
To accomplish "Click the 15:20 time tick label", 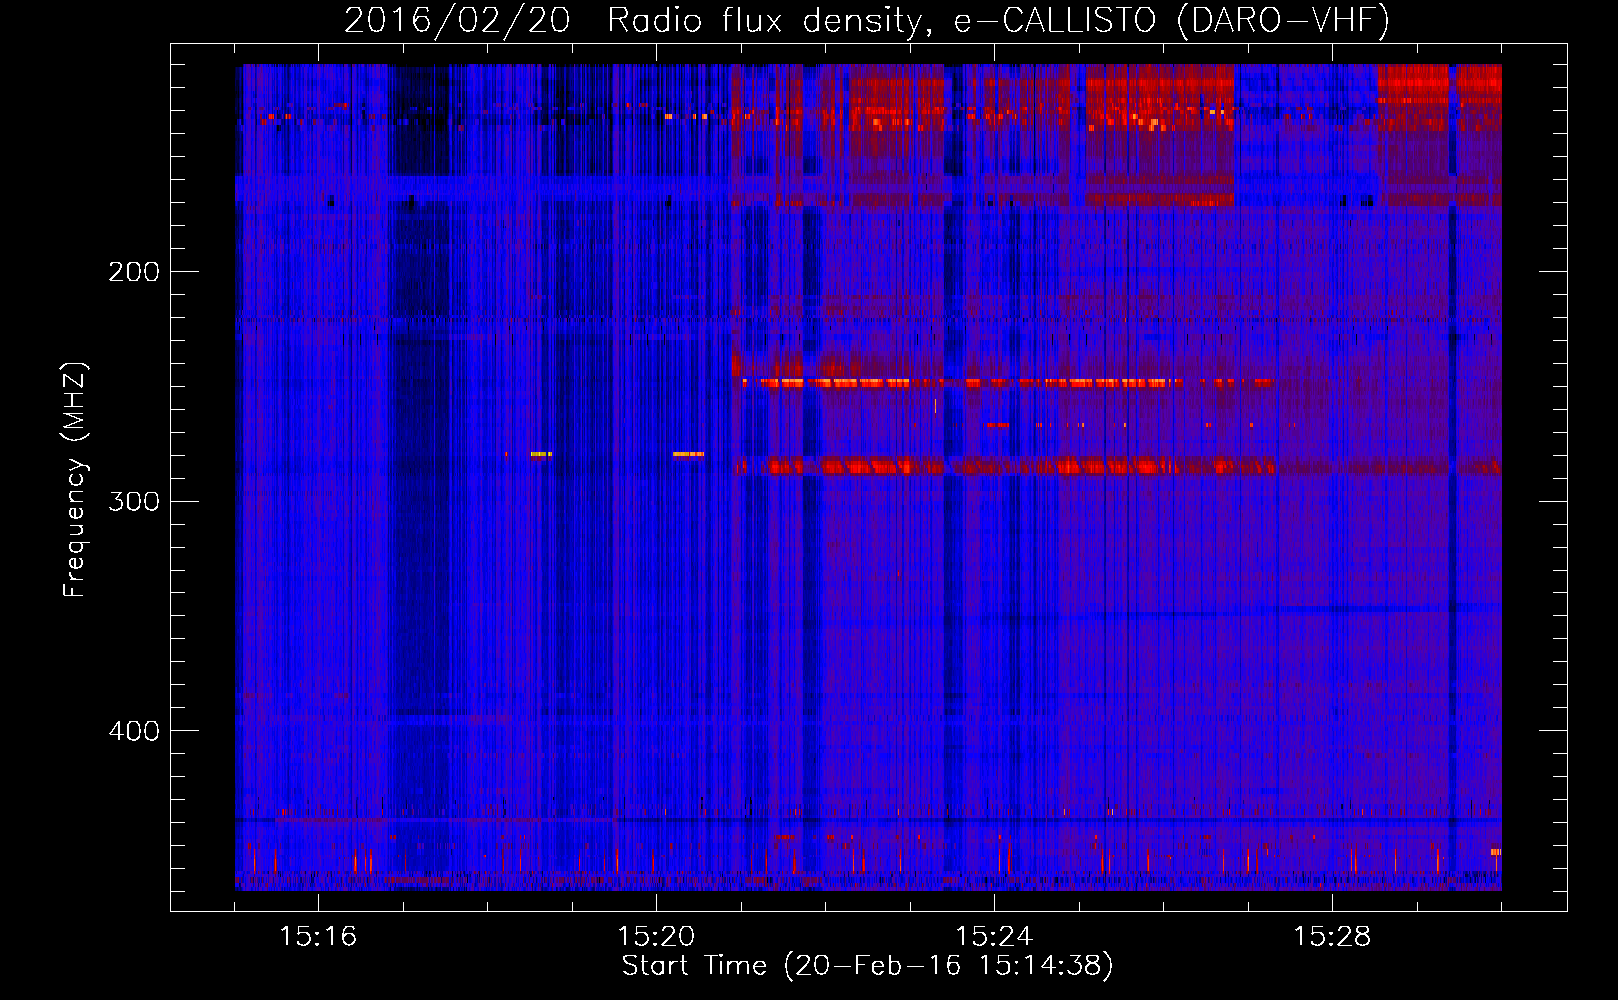I will [x=656, y=937].
